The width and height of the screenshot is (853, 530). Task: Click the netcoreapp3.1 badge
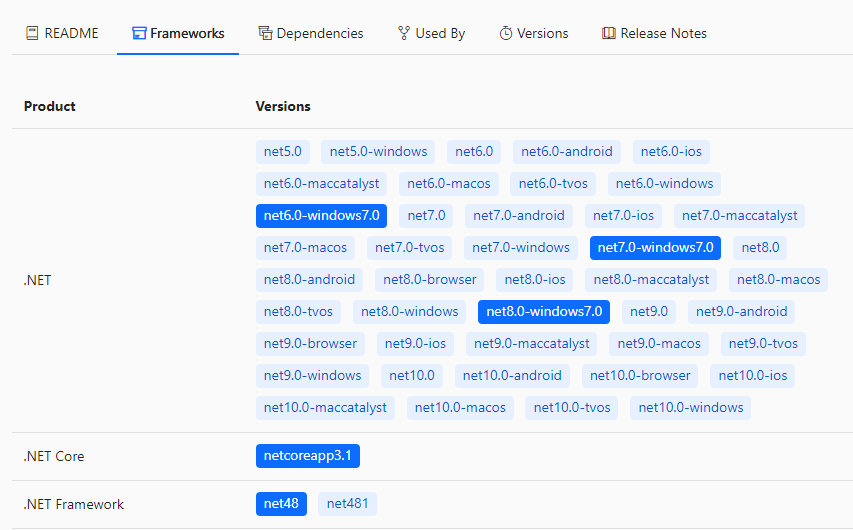tap(307, 456)
